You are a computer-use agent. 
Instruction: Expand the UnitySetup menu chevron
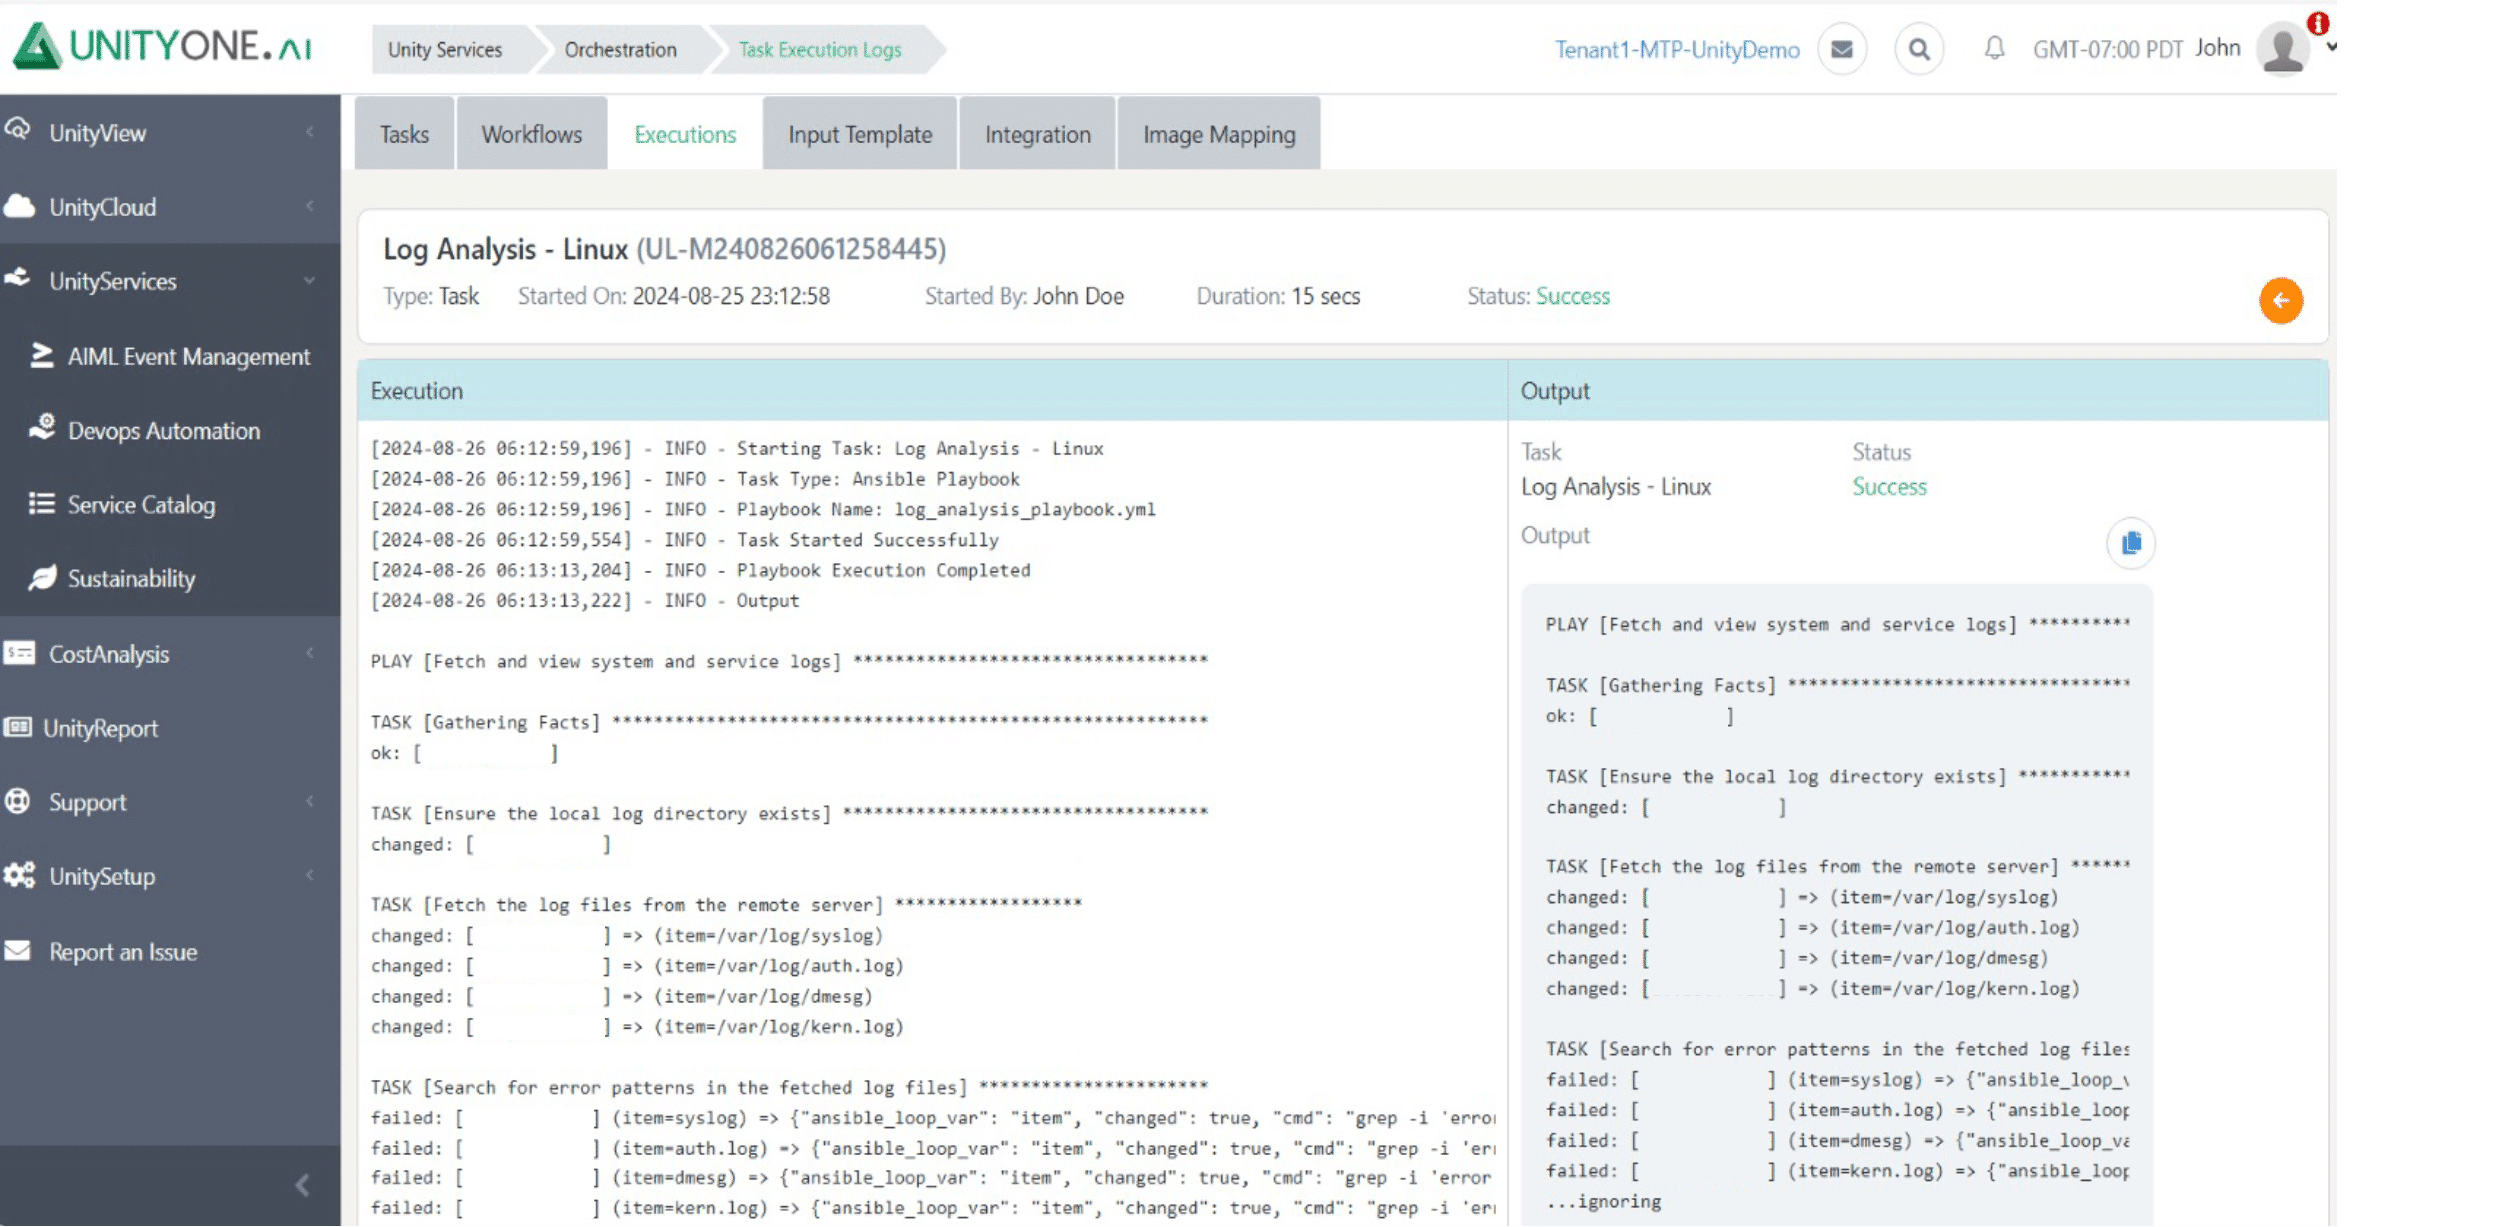[x=310, y=874]
